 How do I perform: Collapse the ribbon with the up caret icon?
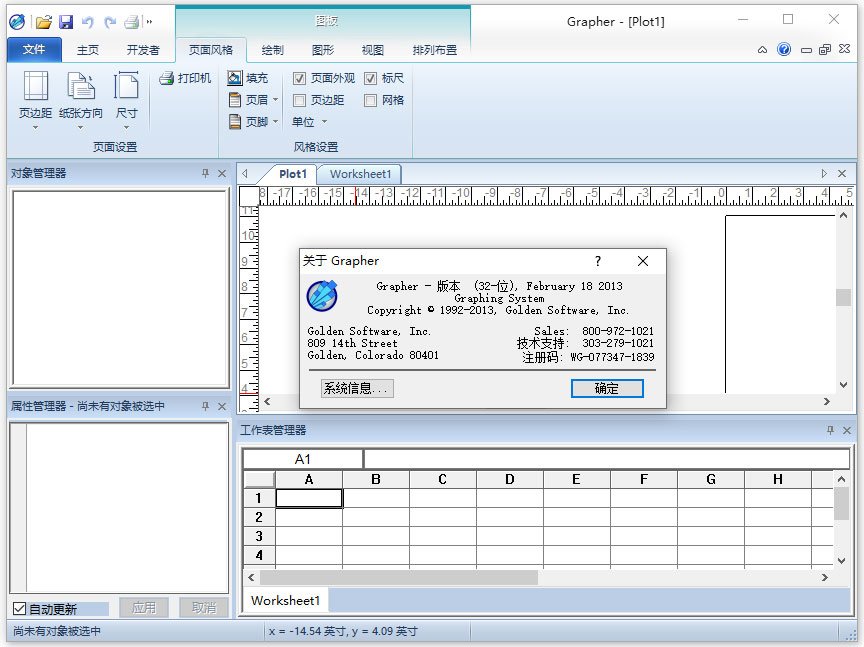click(x=763, y=50)
